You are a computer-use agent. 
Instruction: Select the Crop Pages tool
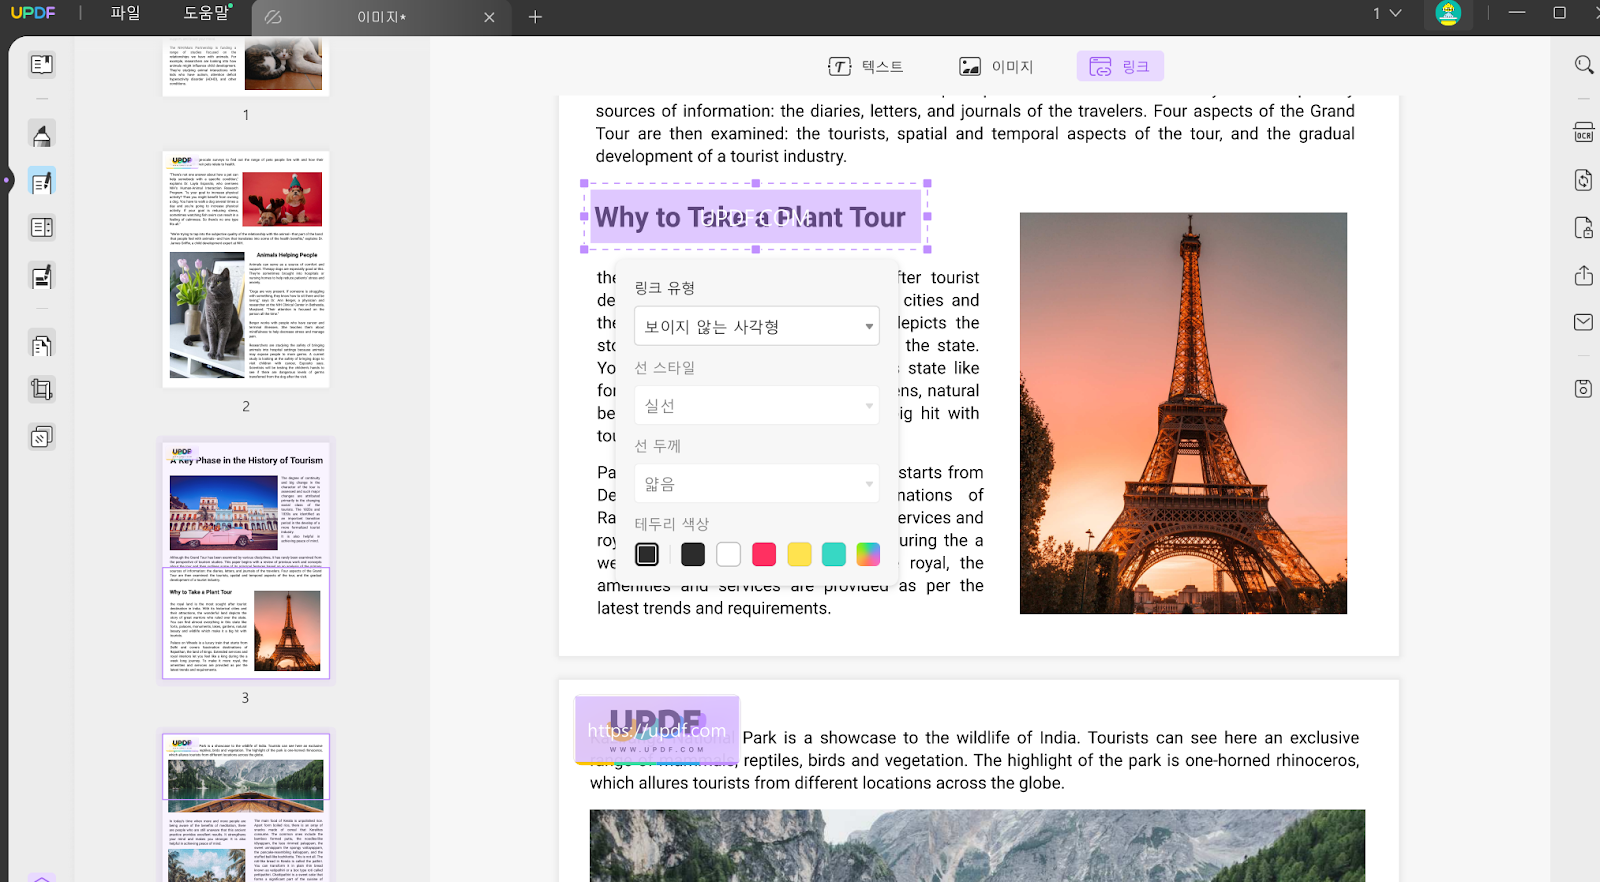click(x=41, y=389)
